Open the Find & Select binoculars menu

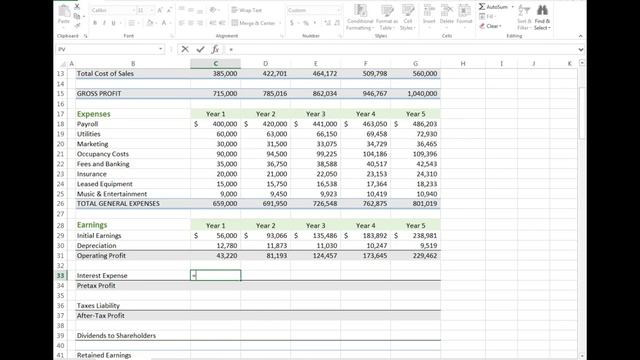tap(542, 17)
